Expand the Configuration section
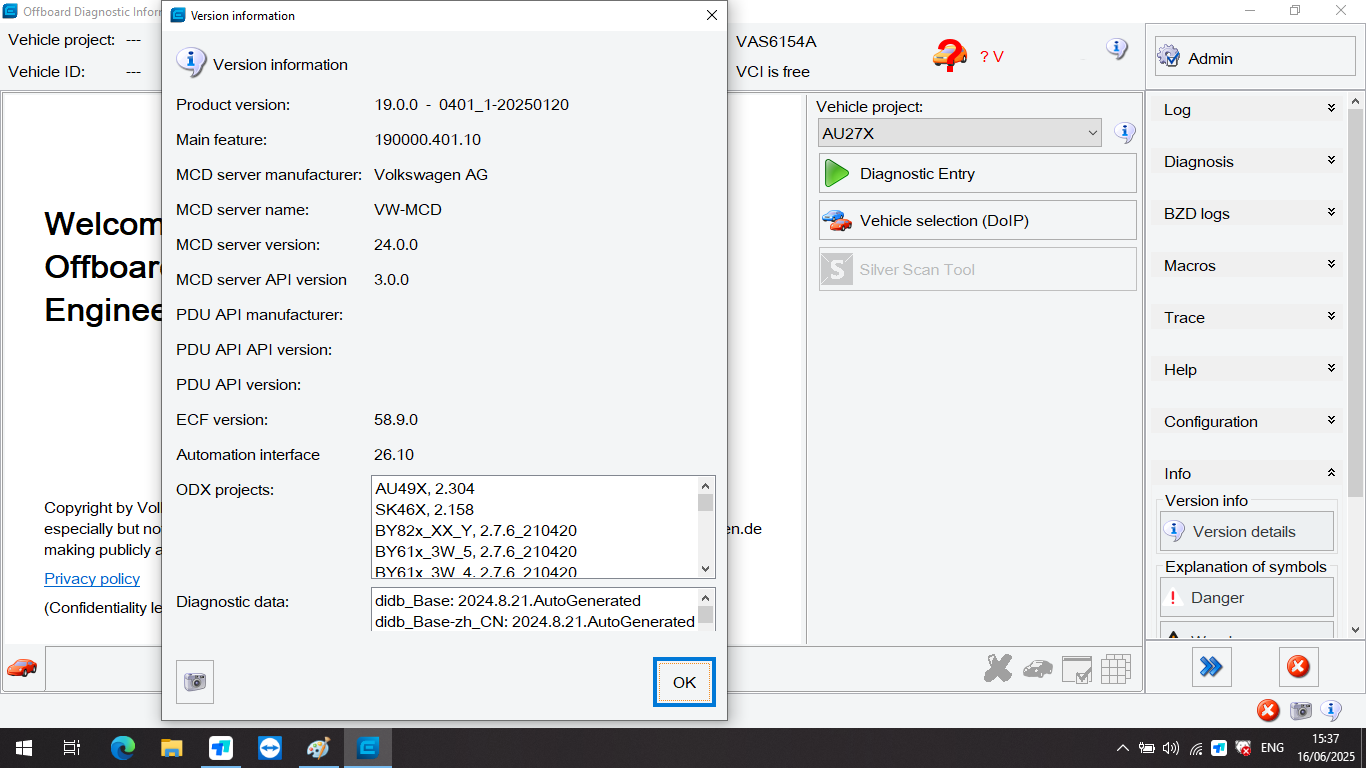1366x768 pixels. tap(1246, 421)
